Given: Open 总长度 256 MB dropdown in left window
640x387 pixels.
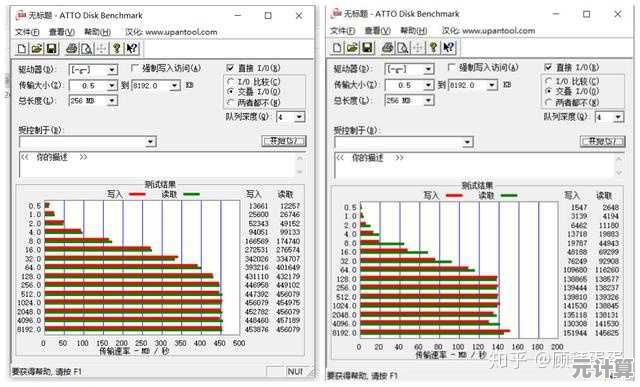Looking at the screenshot, I should click(112, 100).
